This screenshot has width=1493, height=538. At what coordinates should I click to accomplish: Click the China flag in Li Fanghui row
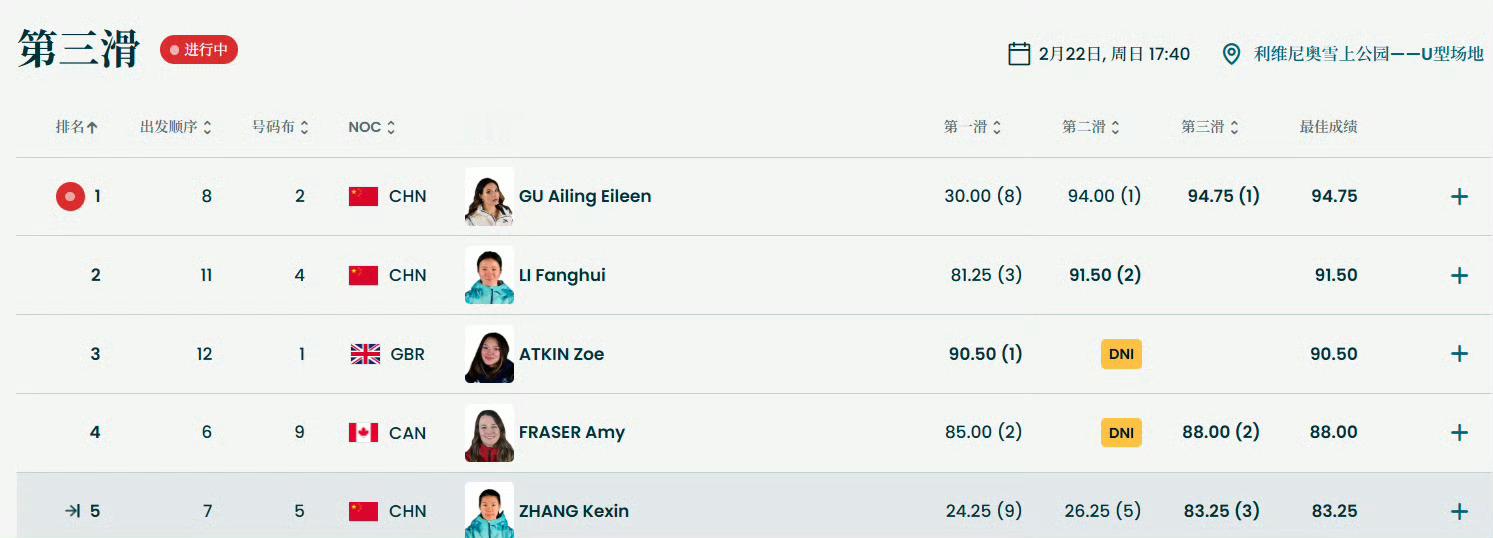[363, 275]
